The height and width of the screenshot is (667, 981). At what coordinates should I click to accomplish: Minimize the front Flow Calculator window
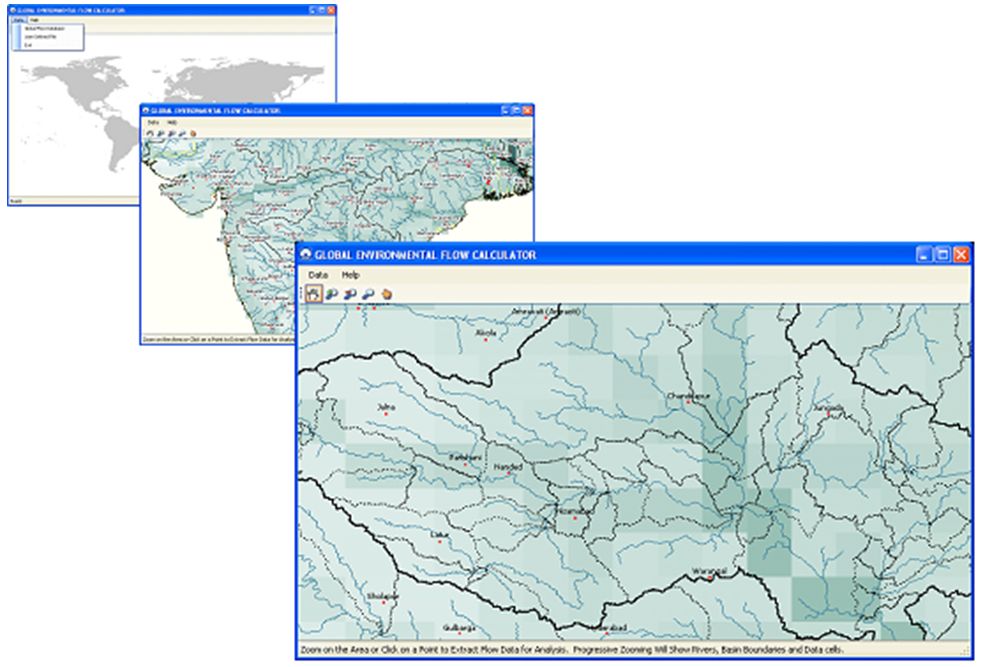click(925, 255)
